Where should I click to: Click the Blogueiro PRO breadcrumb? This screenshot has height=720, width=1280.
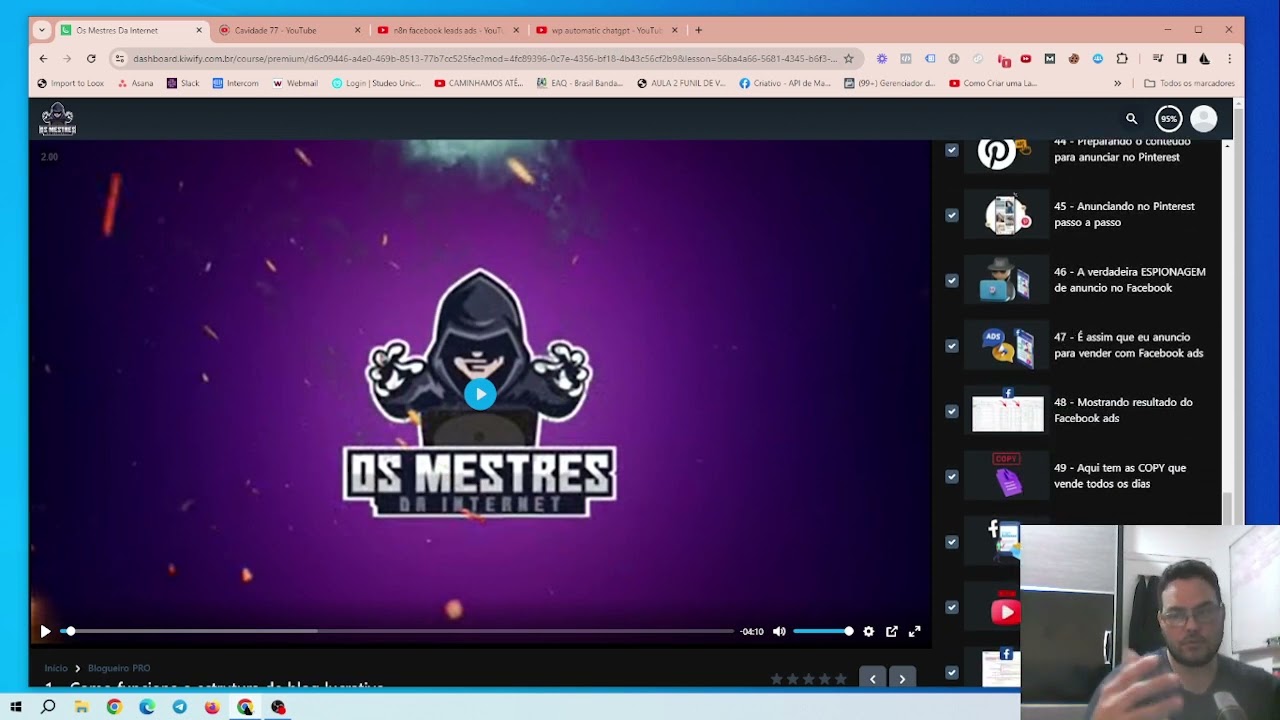pyautogui.click(x=119, y=668)
